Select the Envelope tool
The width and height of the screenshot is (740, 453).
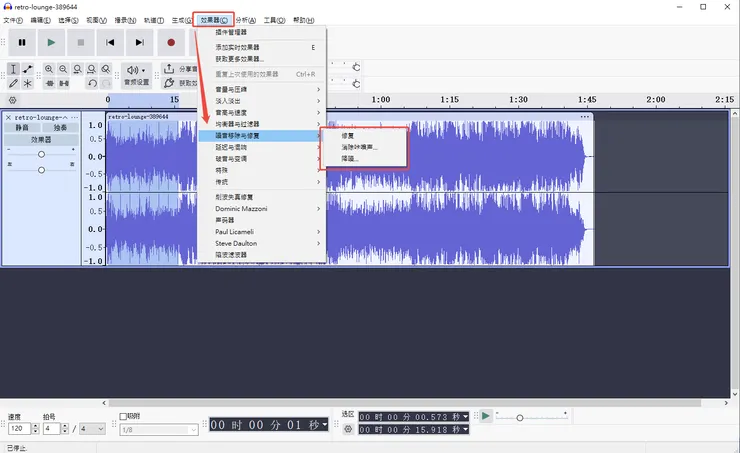pos(28,69)
